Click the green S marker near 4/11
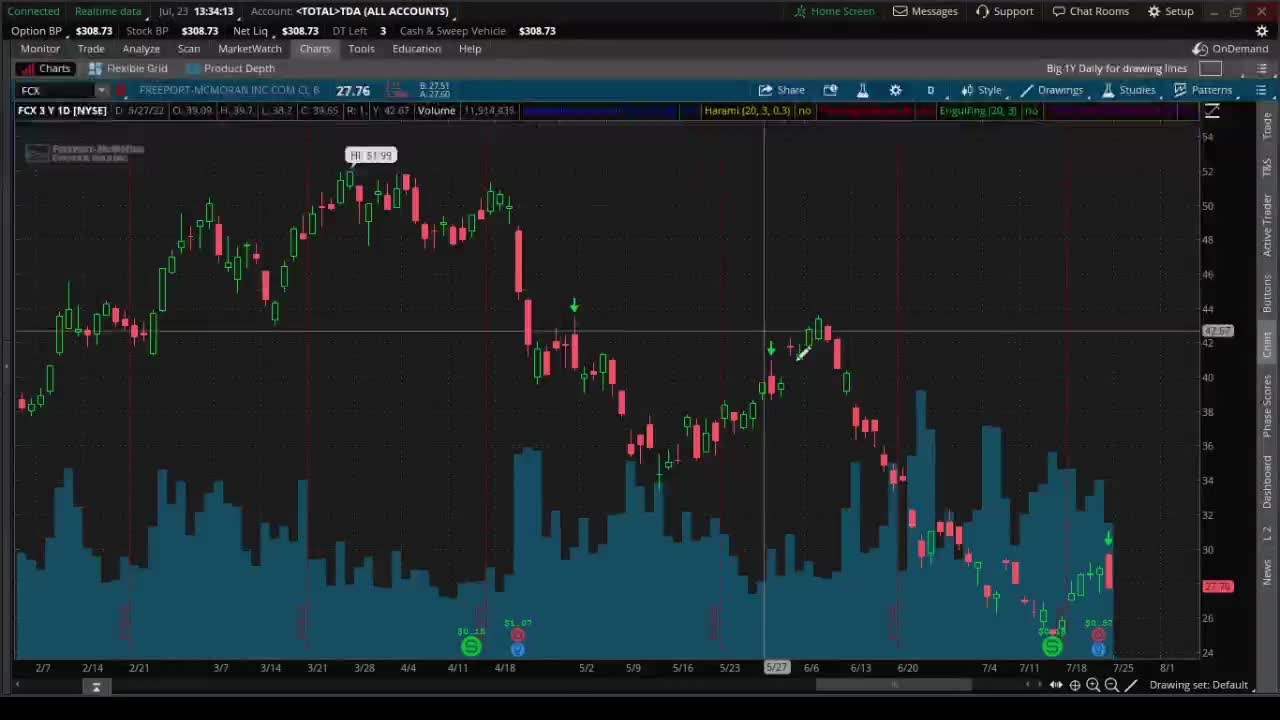1280x720 pixels. pyautogui.click(x=470, y=648)
